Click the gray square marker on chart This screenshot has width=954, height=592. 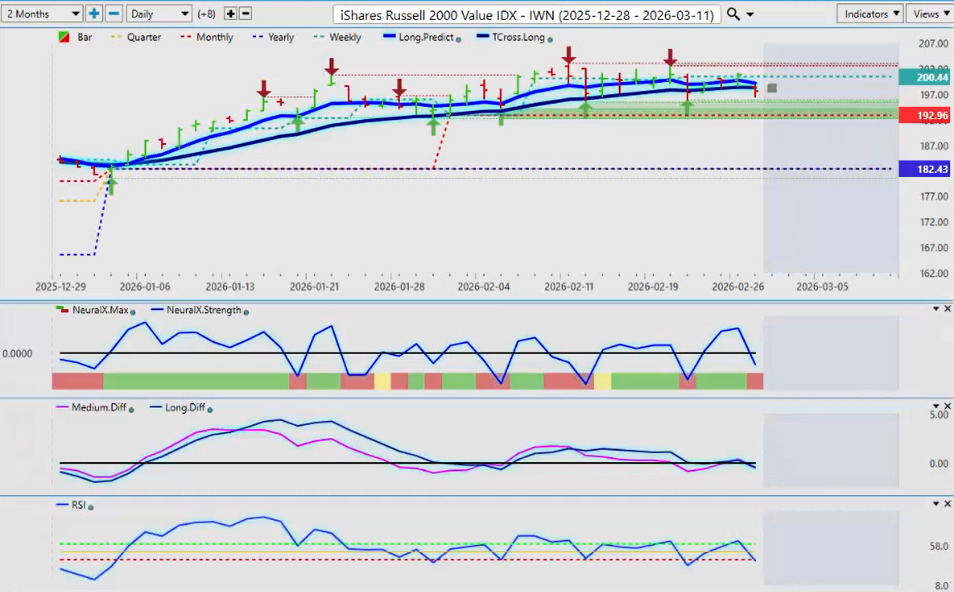(771, 89)
